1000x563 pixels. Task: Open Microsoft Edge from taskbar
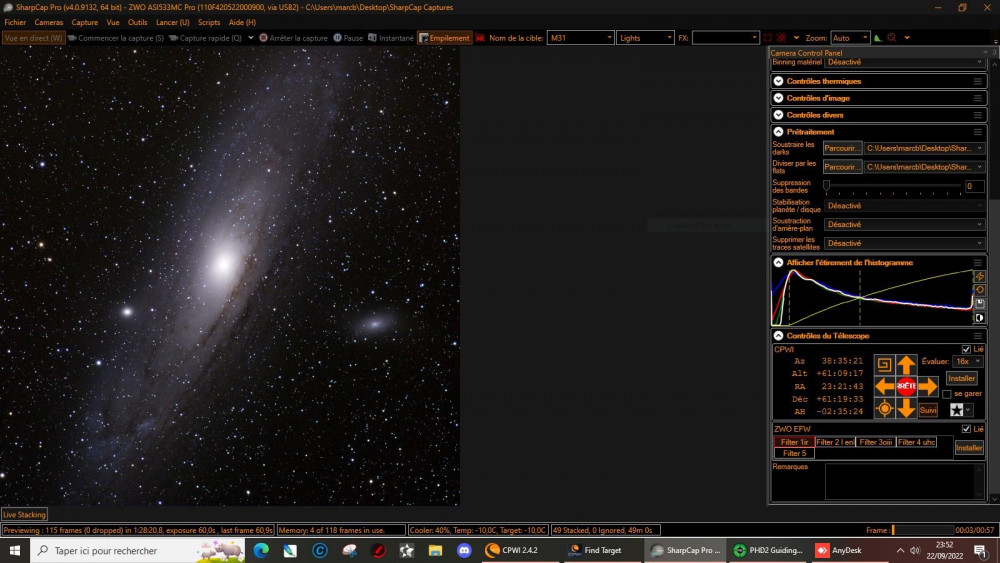(x=261, y=550)
